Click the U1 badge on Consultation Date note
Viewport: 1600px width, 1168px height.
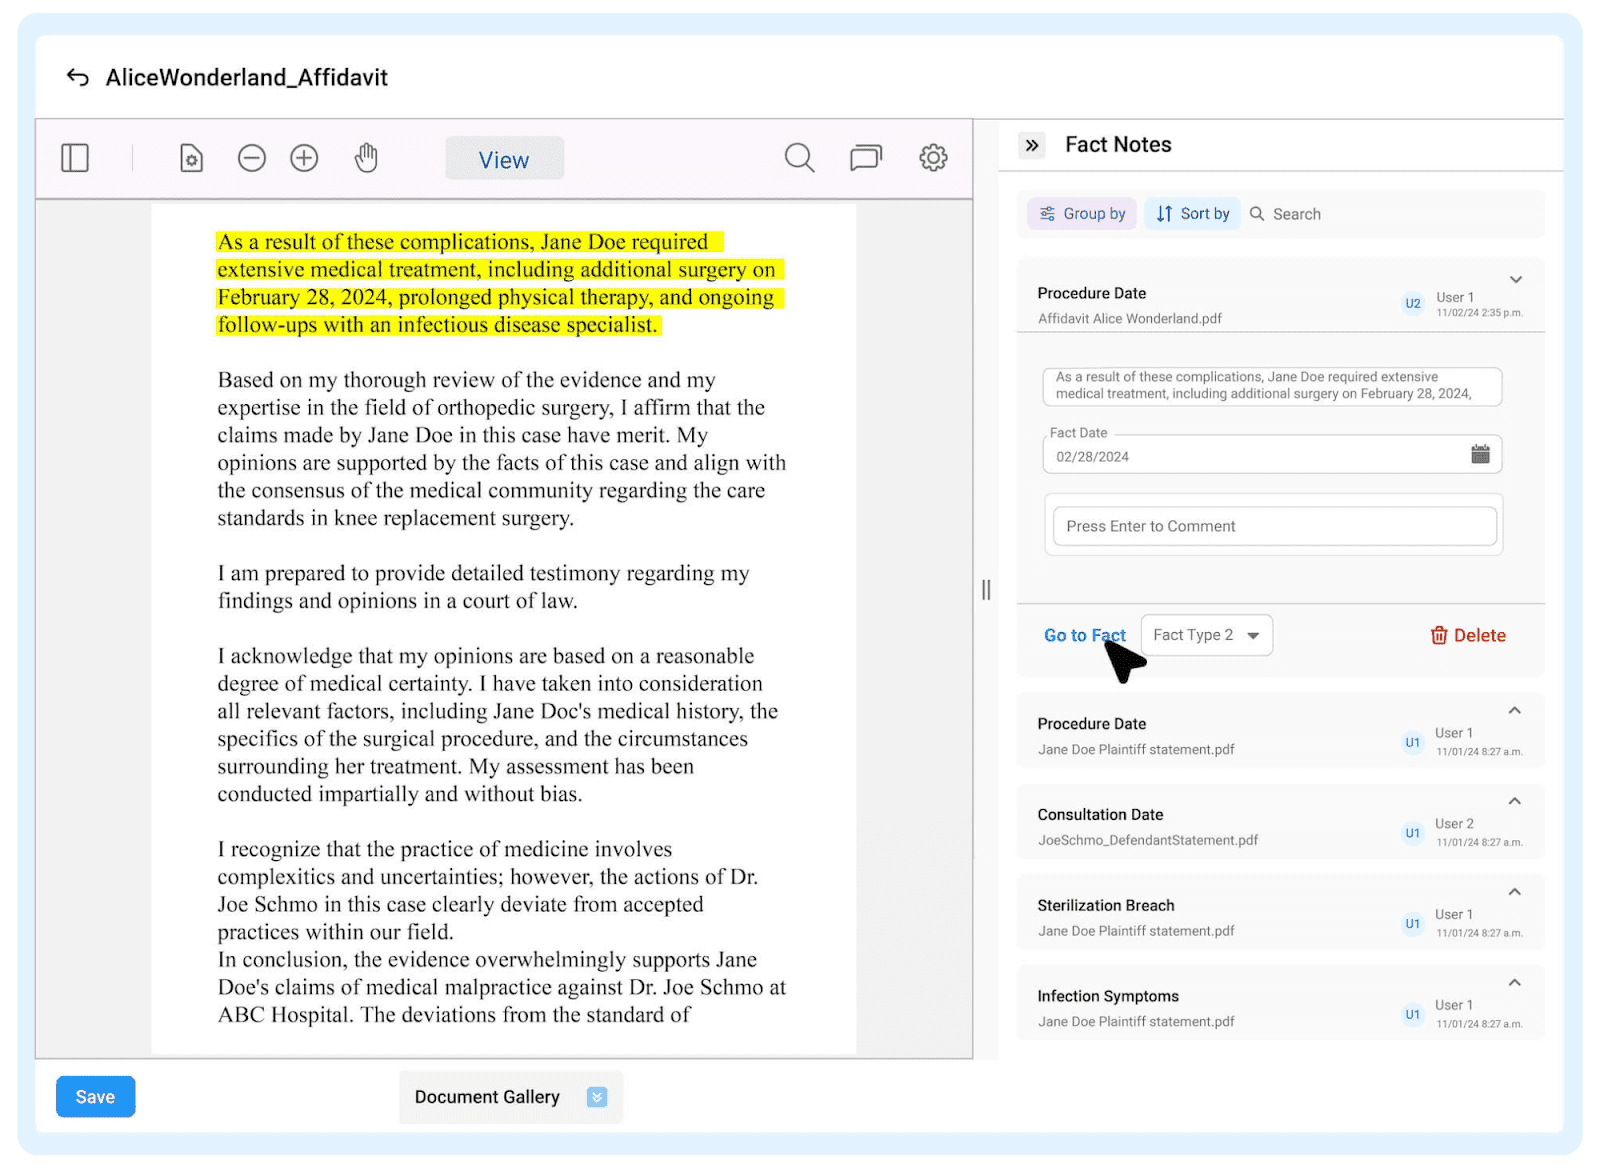(x=1413, y=833)
